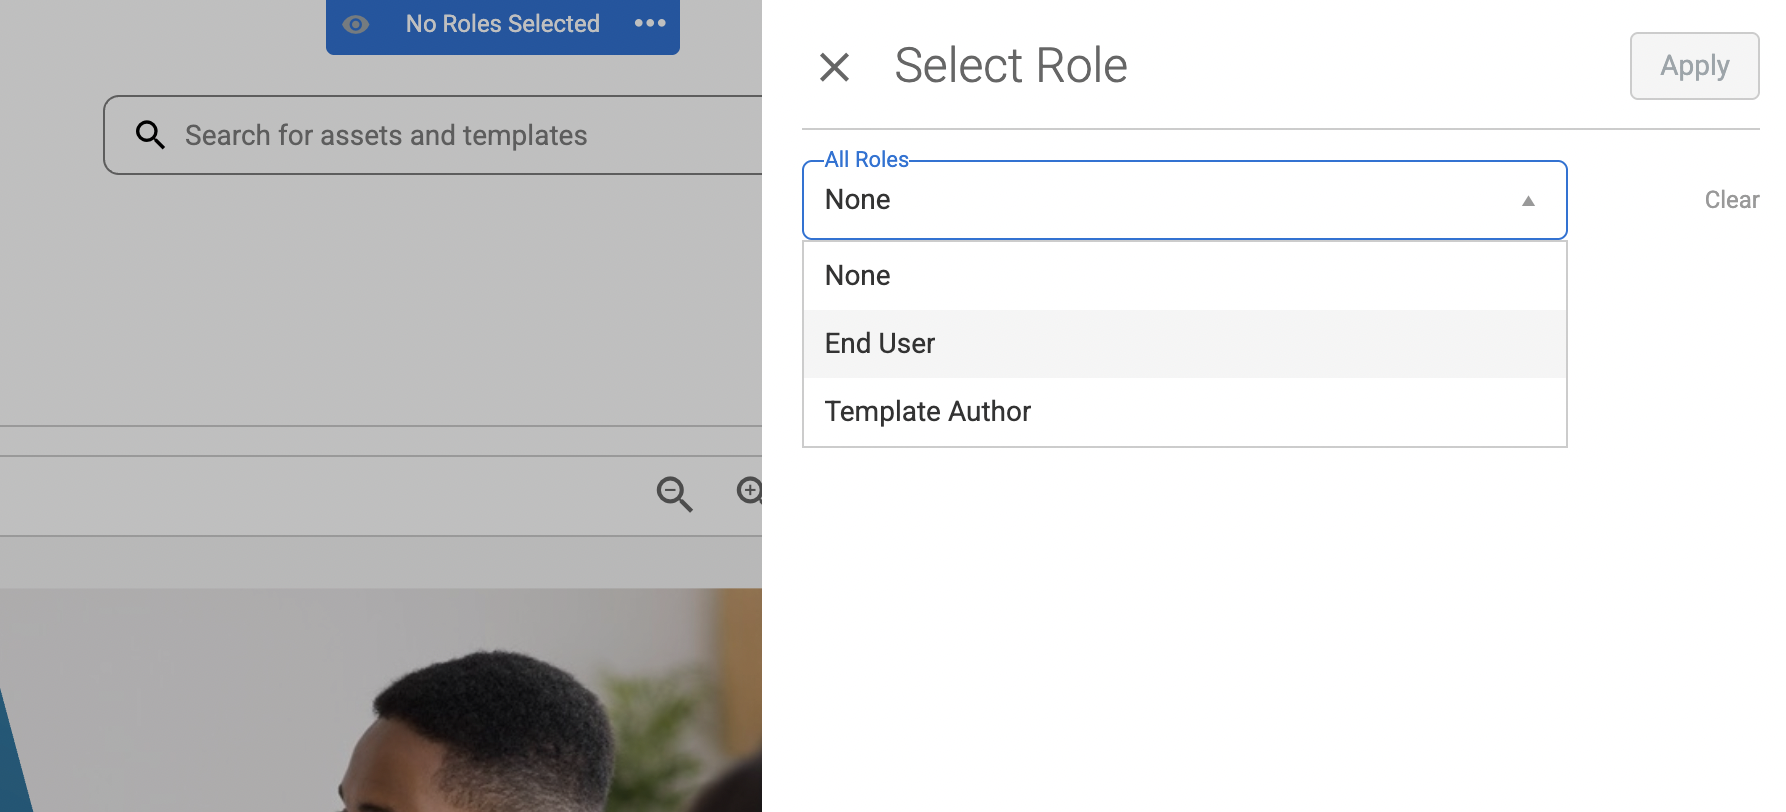Click the Select Role panel heading

[x=1010, y=66]
